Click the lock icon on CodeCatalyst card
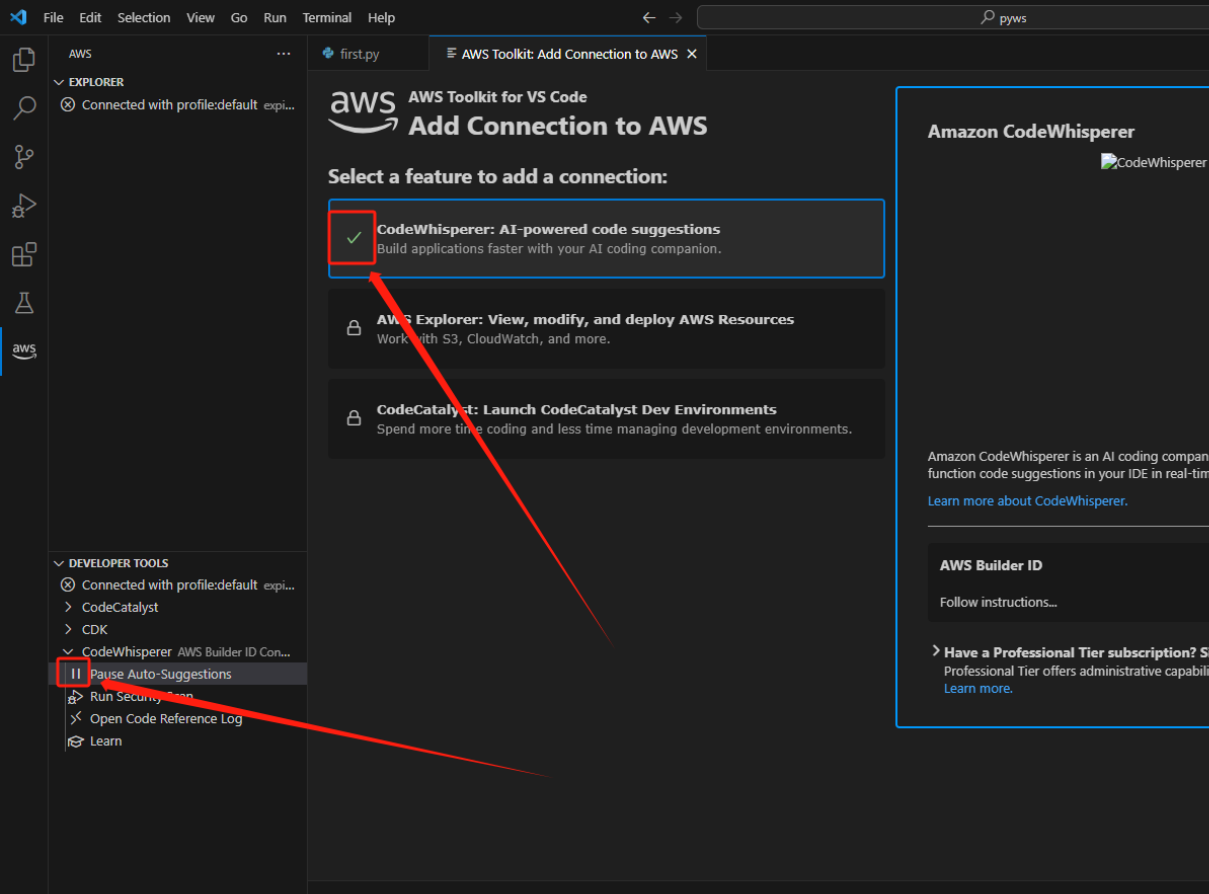This screenshot has width=1209, height=894. 353,418
